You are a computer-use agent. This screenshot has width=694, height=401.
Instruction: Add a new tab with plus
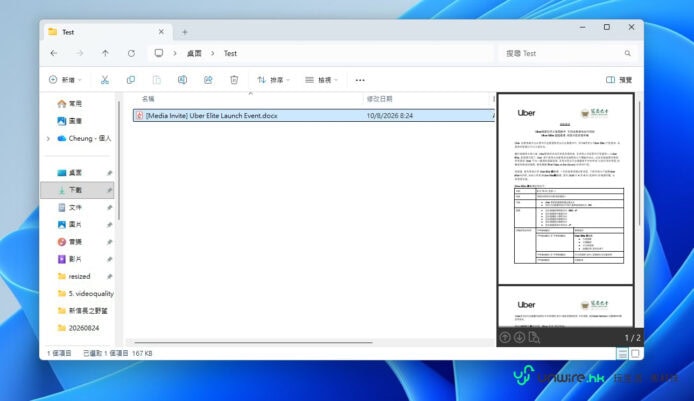(x=185, y=32)
